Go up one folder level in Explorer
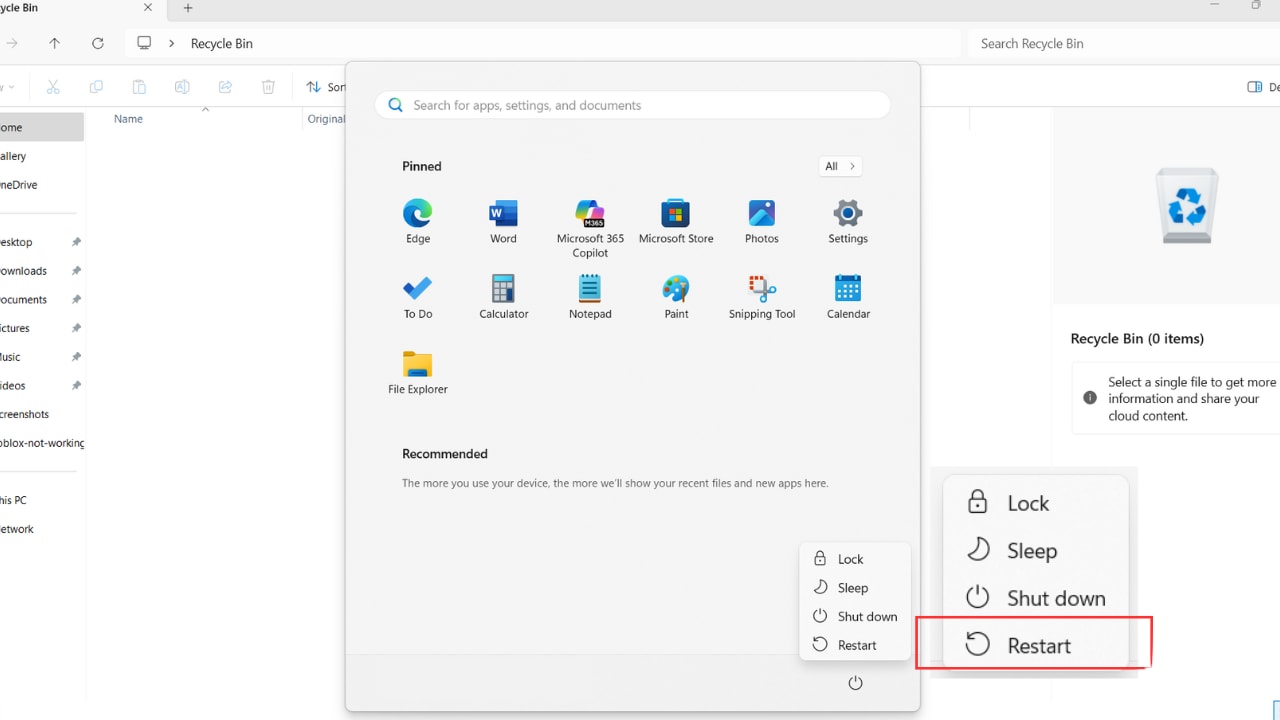The image size is (1280, 720). 54,43
